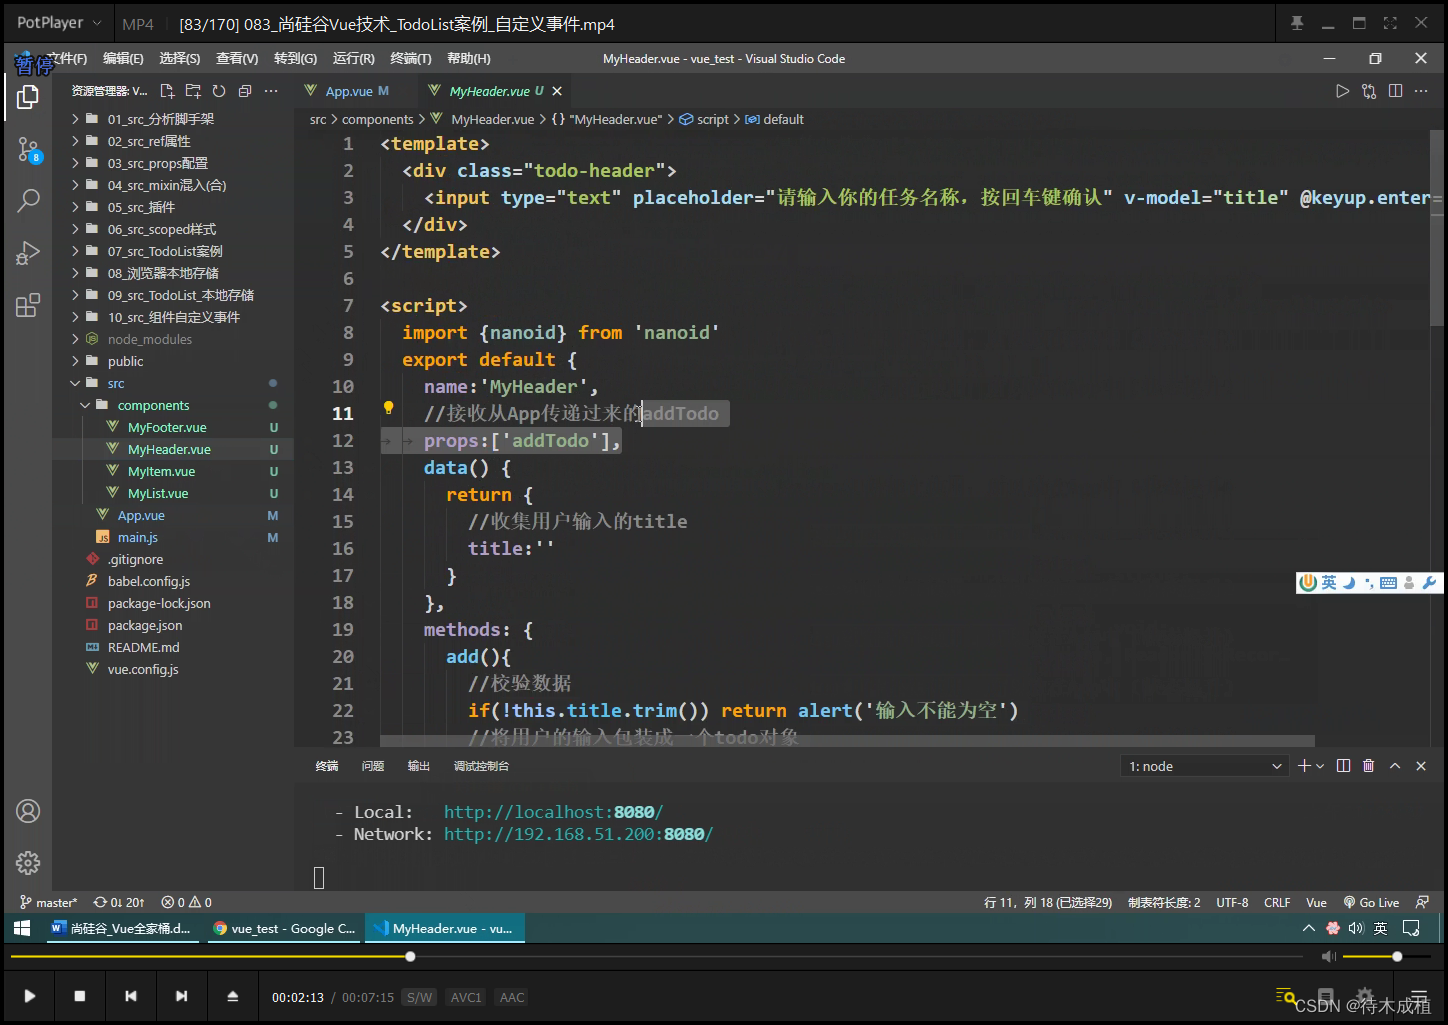The width and height of the screenshot is (1448, 1025).
Task: Open the 查看(V) menu
Action: tap(237, 59)
